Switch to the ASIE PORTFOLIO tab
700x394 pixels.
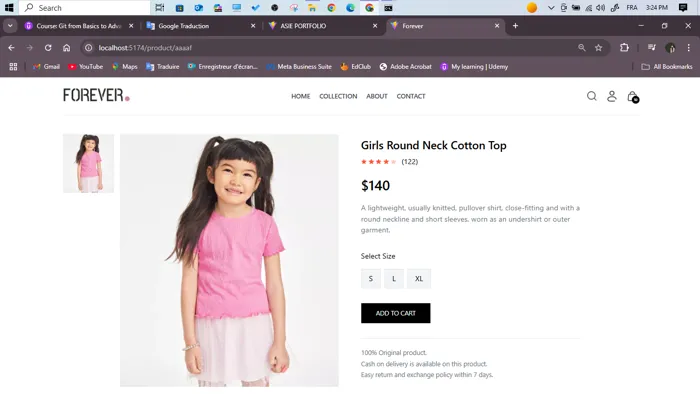click(x=323, y=26)
